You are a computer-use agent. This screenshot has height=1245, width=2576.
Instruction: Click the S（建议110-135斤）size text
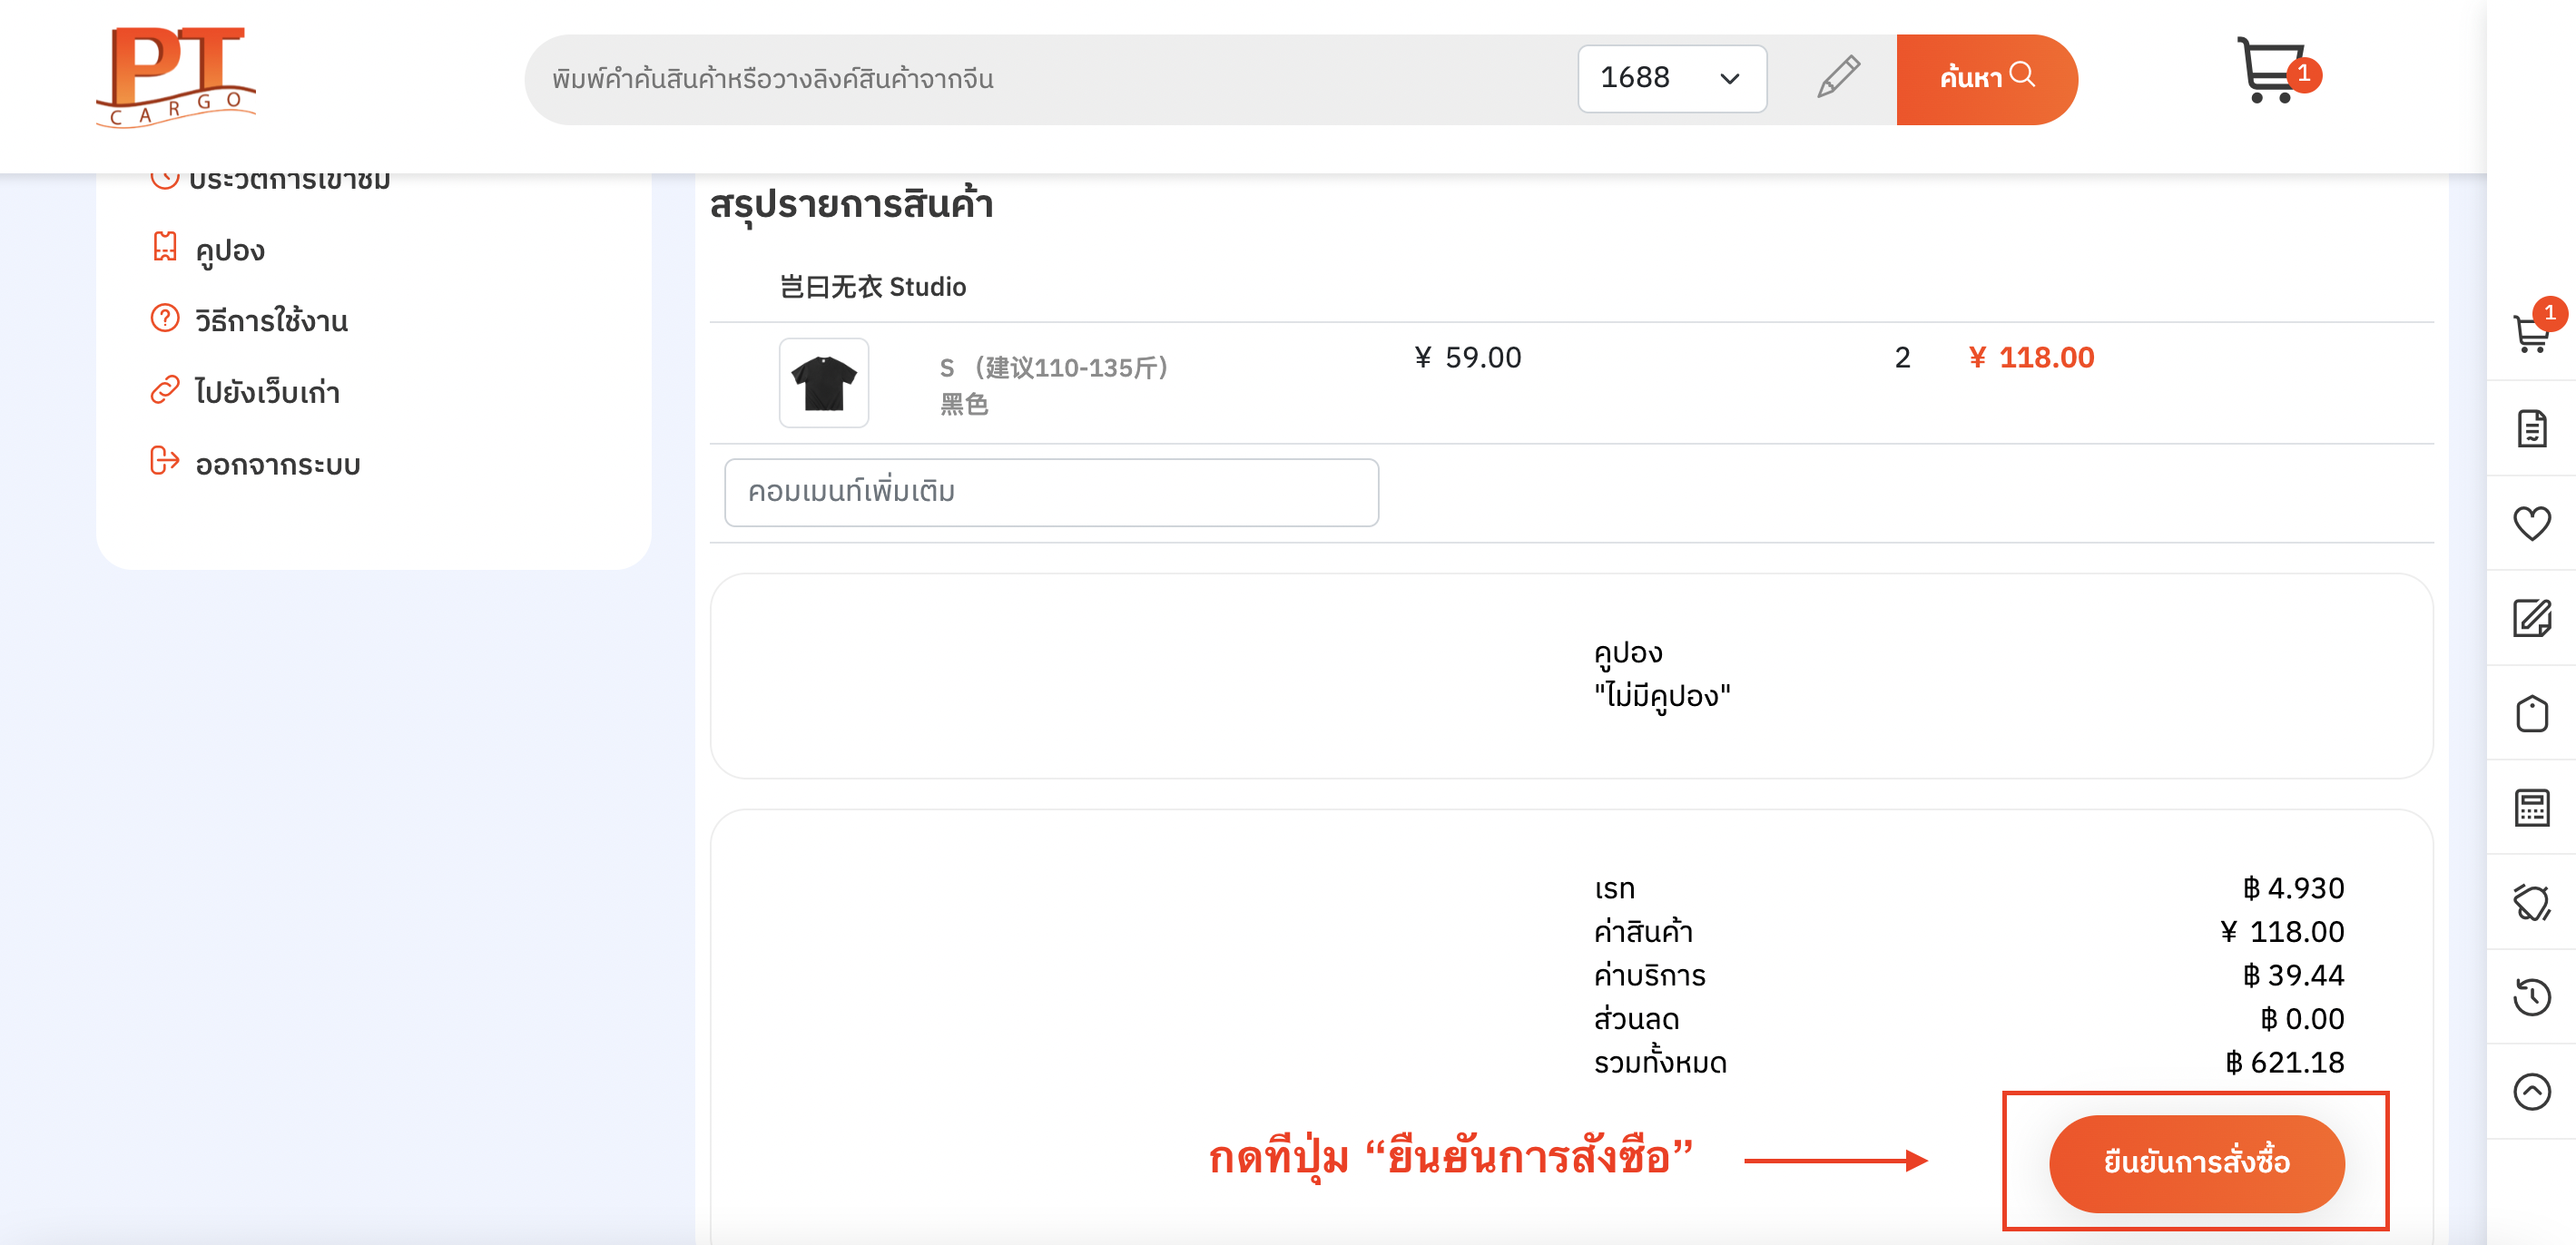tap(1054, 368)
